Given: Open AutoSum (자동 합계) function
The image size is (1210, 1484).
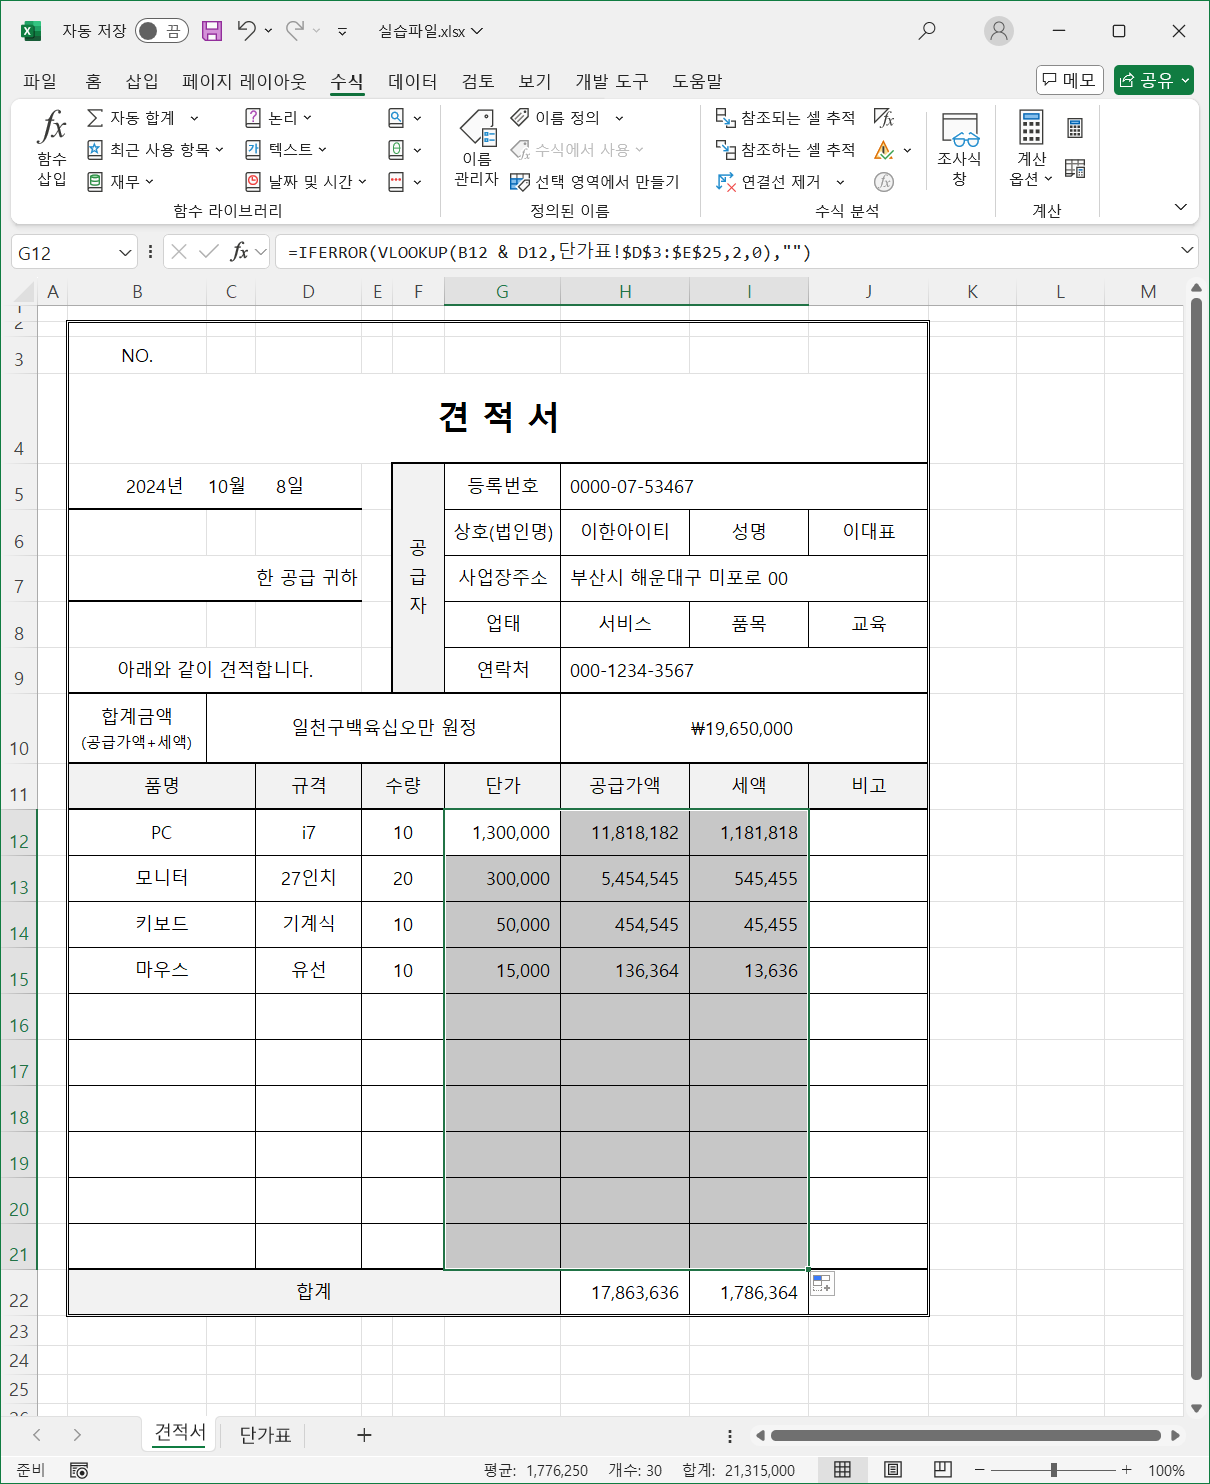Looking at the screenshot, I should coord(142,118).
